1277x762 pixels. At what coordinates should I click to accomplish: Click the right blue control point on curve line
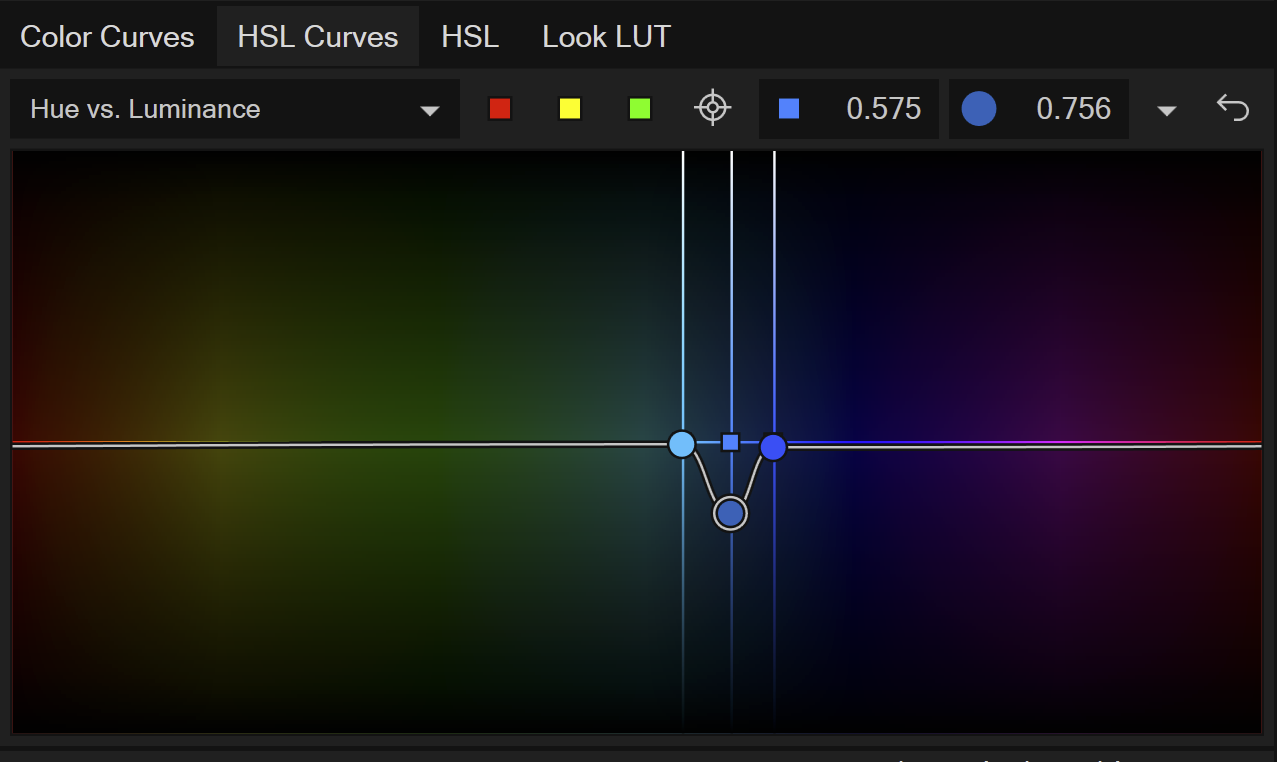773,447
